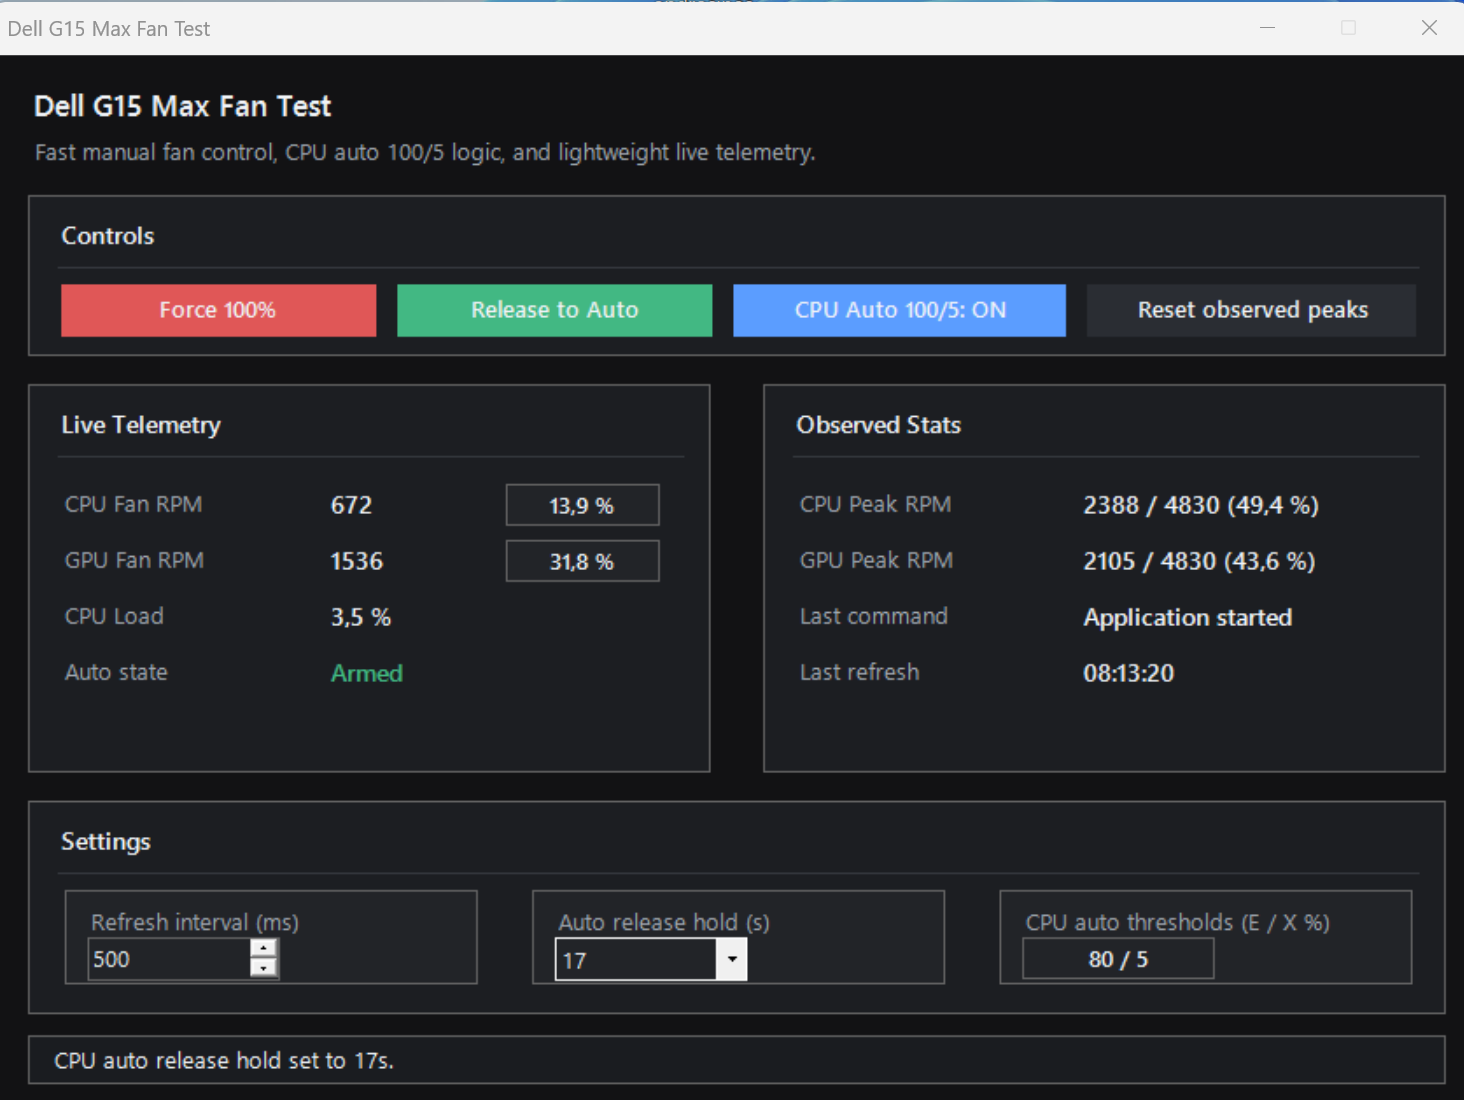The width and height of the screenshot is (1464, 1100).
Task: Click the CPU Peak RPM label
Action: [875, 504]
